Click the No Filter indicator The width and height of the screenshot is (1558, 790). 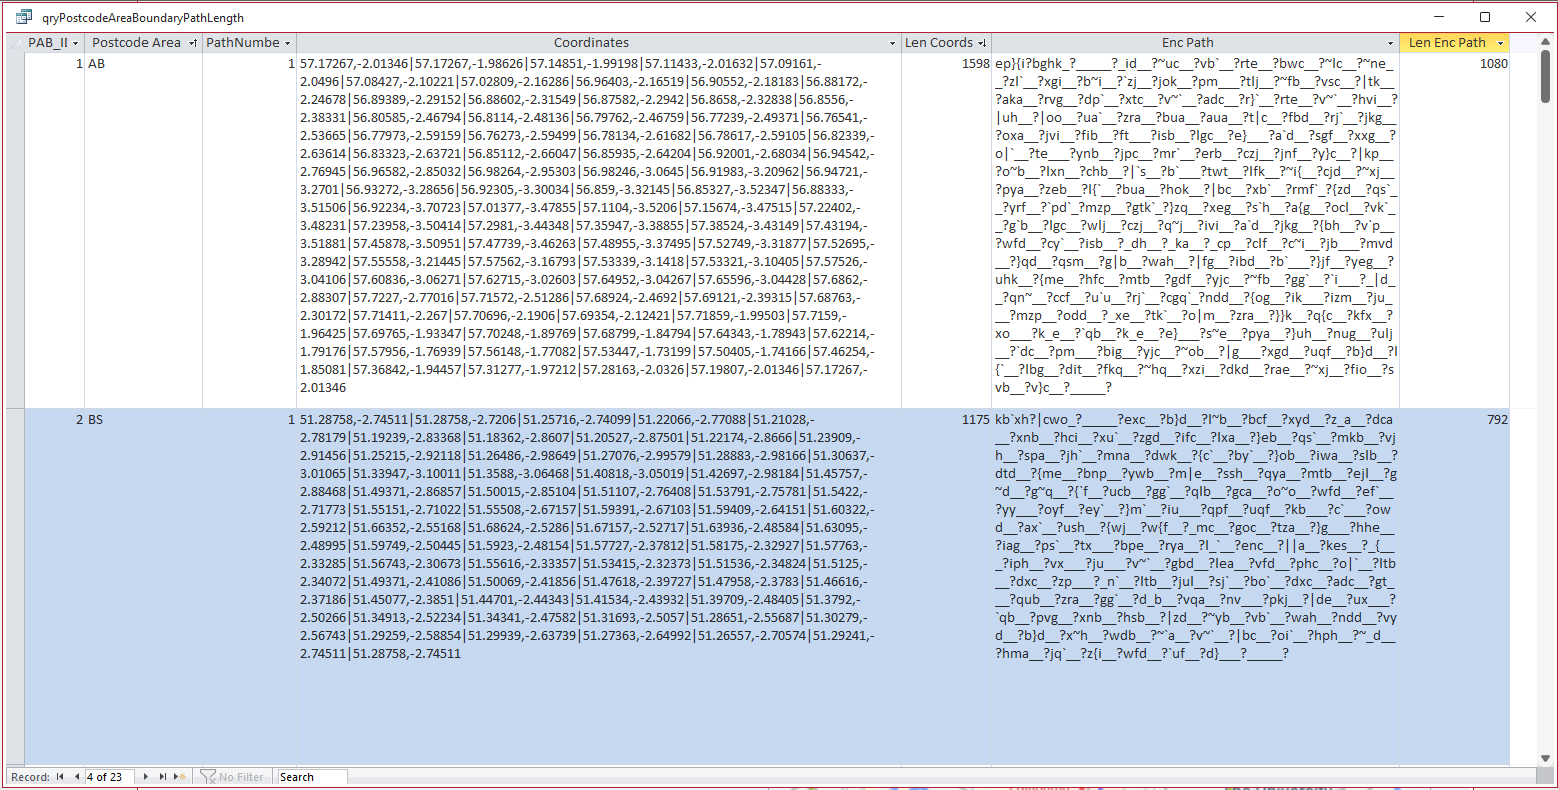point(232,776)
